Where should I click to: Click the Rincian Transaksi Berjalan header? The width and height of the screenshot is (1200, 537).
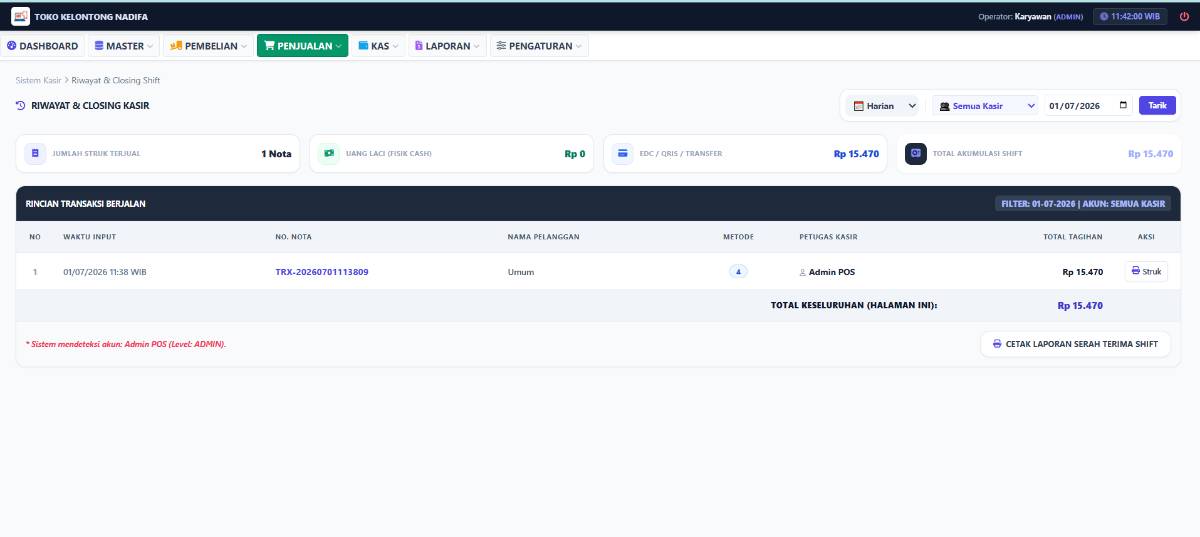coord(86,204)
